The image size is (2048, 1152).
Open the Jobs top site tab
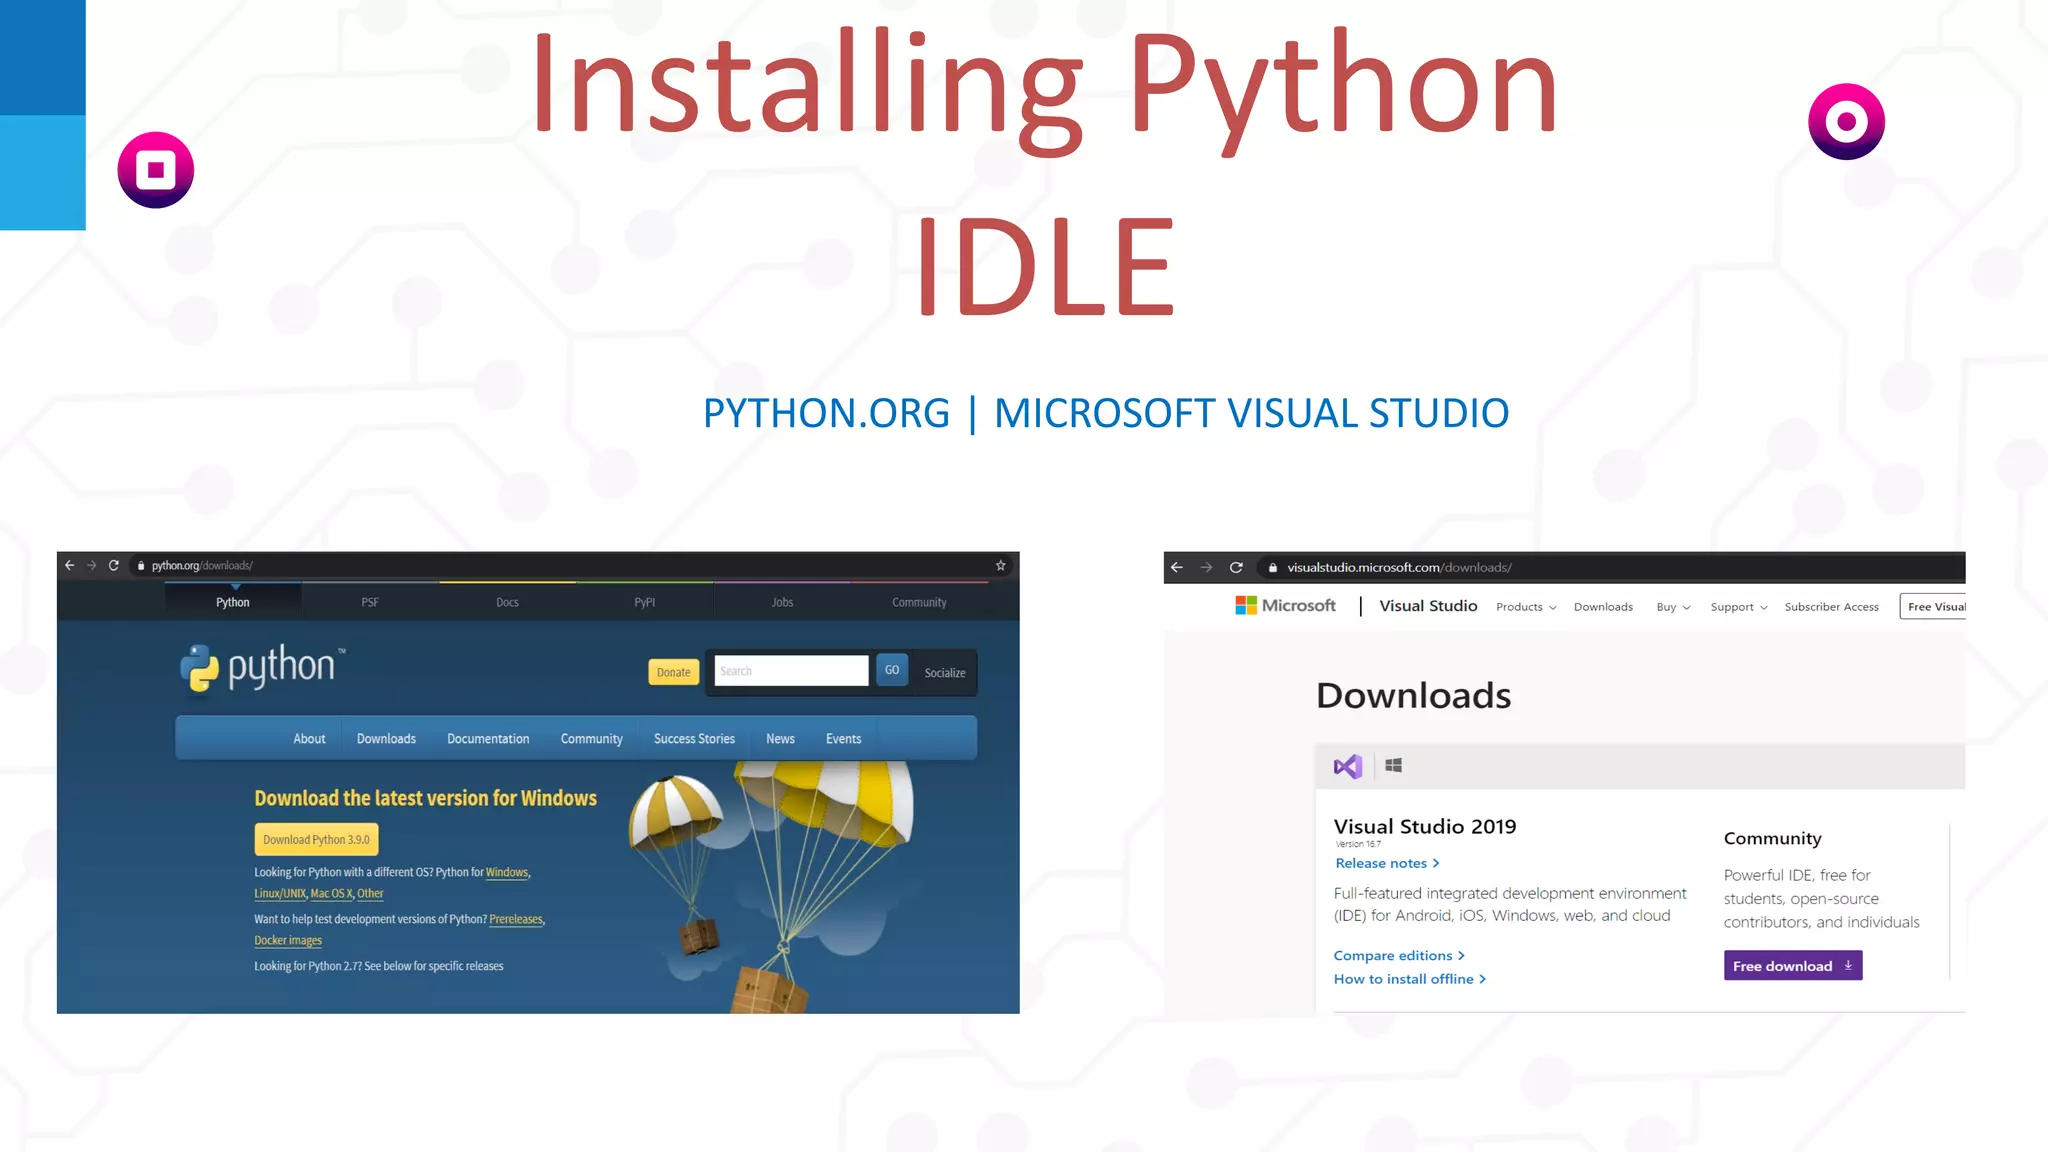782,602
